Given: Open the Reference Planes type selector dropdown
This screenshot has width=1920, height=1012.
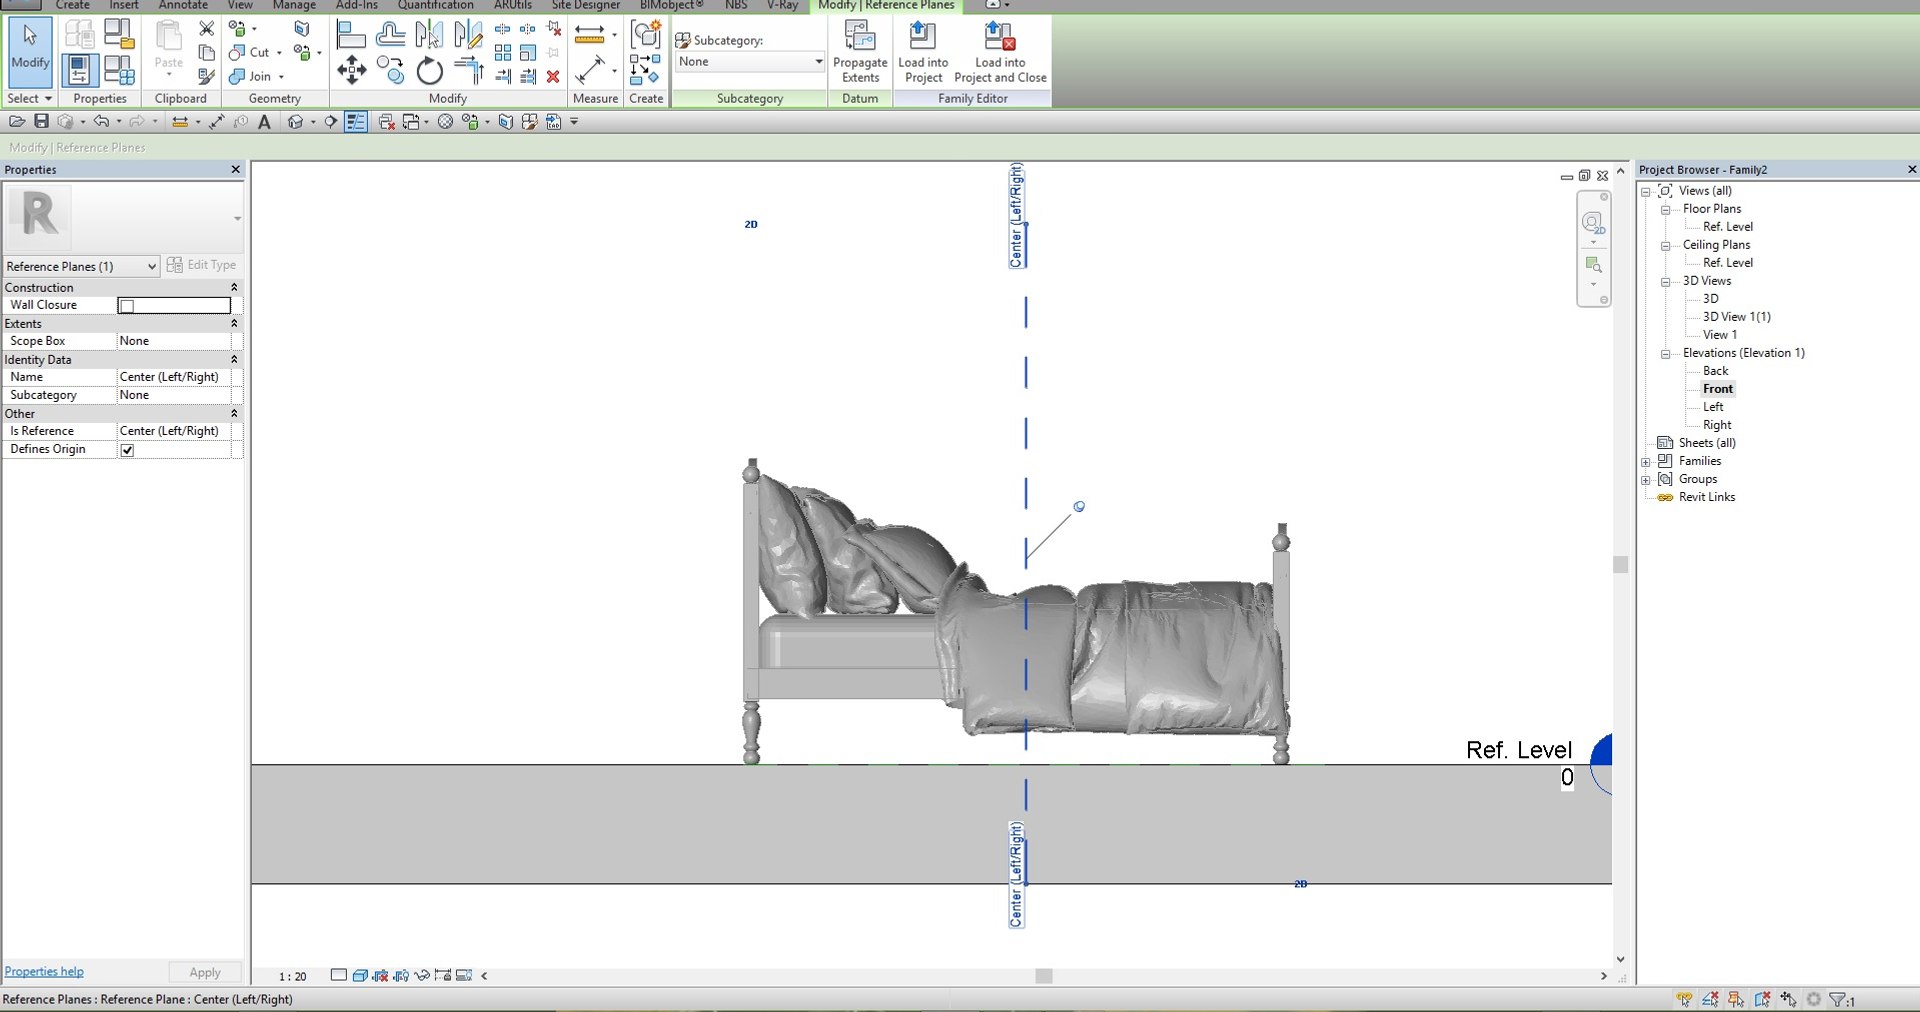Looking at the screenshot, I should (x=81, y=266).
